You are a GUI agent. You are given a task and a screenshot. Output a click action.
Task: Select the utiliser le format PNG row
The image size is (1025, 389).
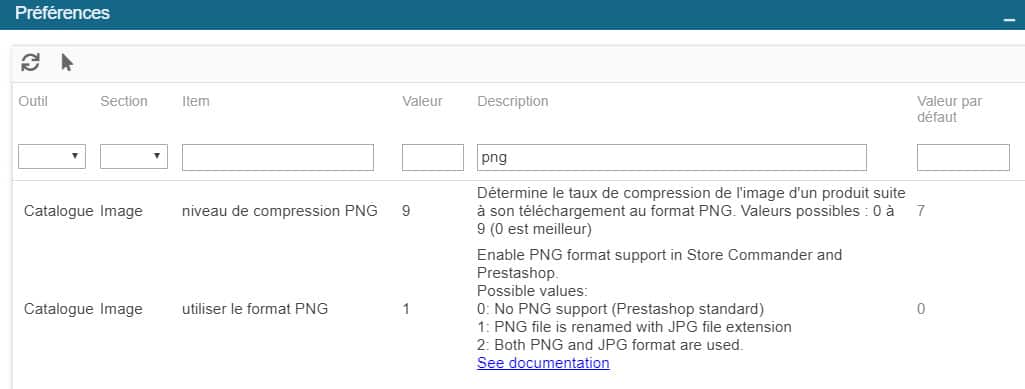pos(512,309)
